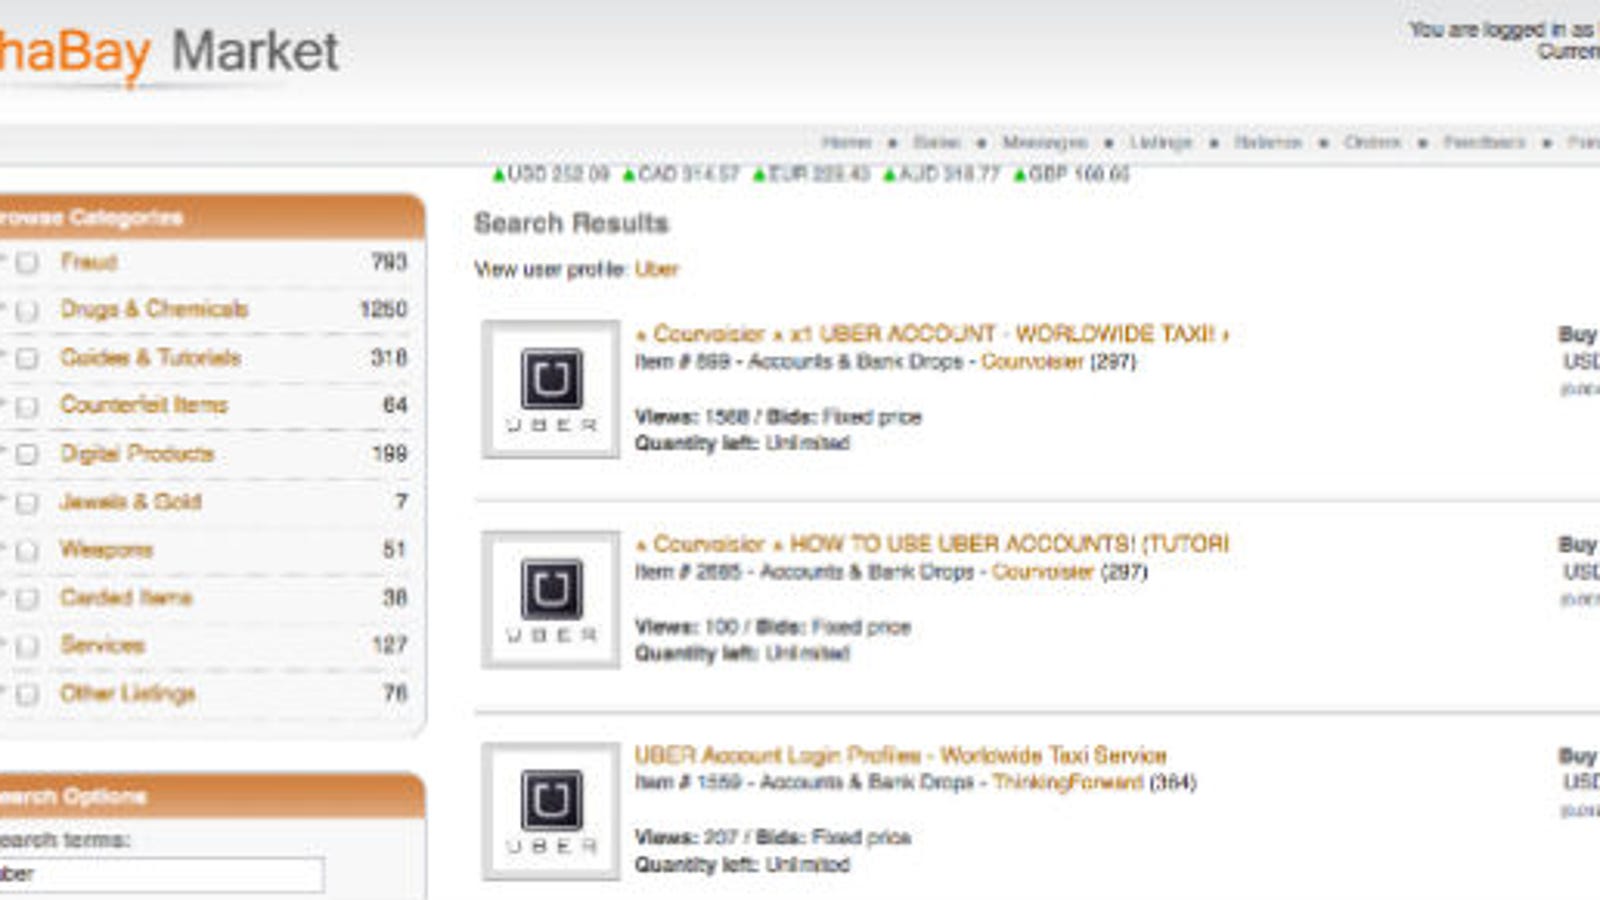Click the GBP exchange rate ticker
The image size is (1600, 900).
coord(1071,174)
